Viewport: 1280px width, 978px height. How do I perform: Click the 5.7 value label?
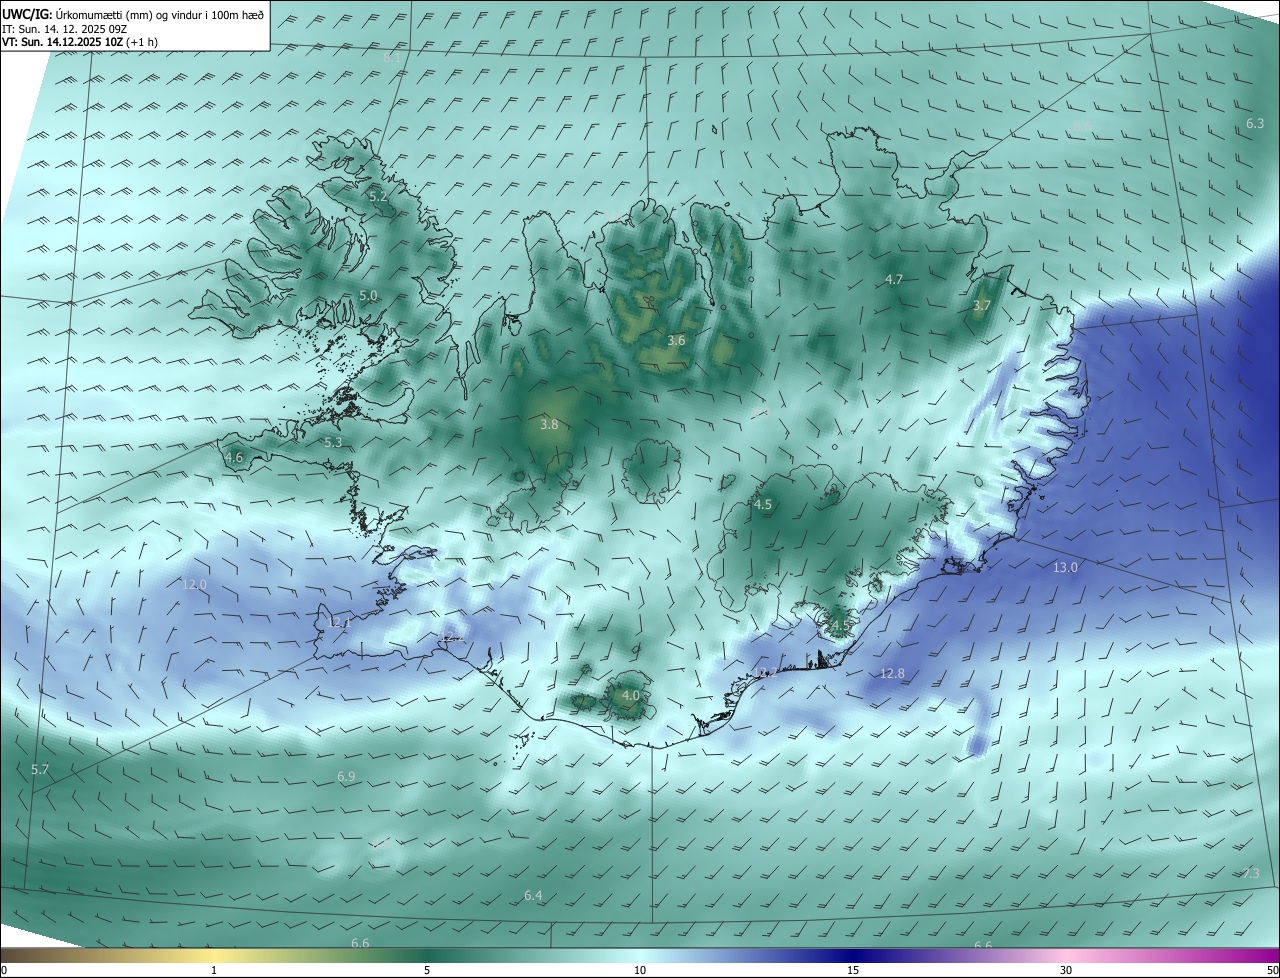(x=40, y=770)
